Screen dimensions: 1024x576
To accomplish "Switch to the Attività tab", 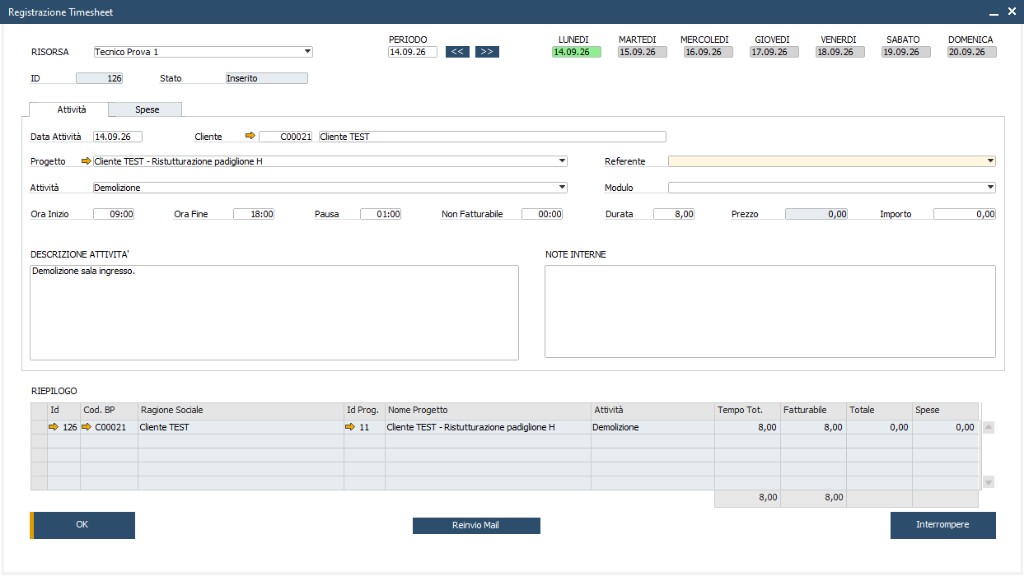I will 69,110.
